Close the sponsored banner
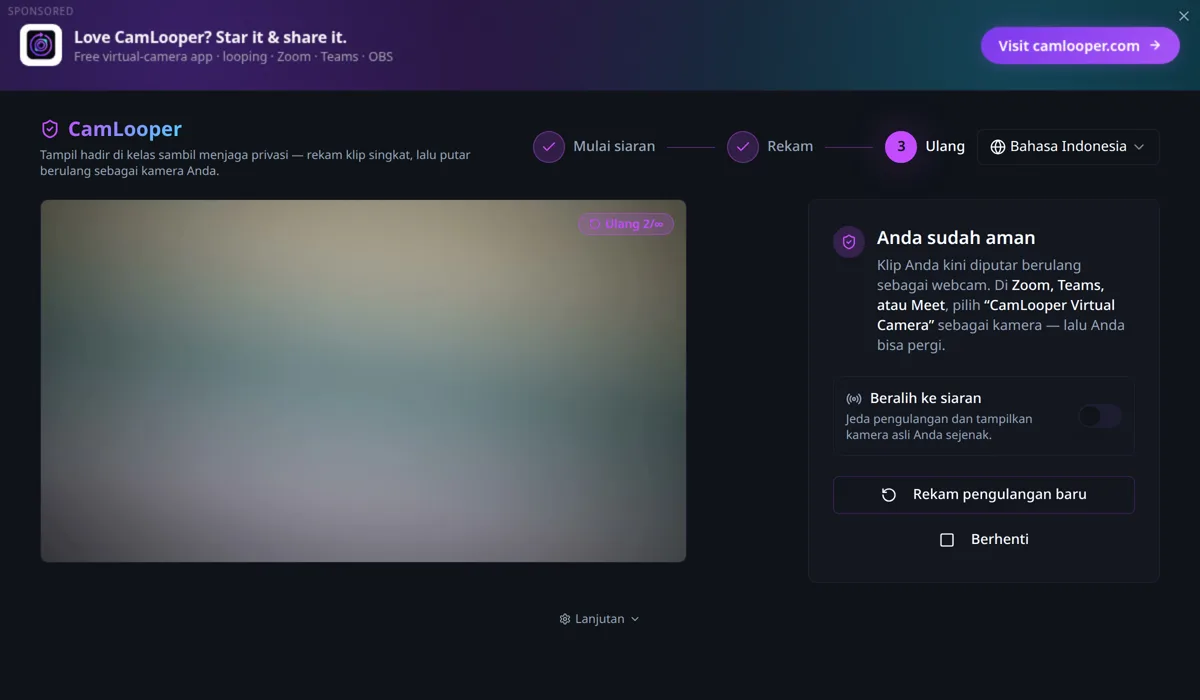 click(1184, 16)
